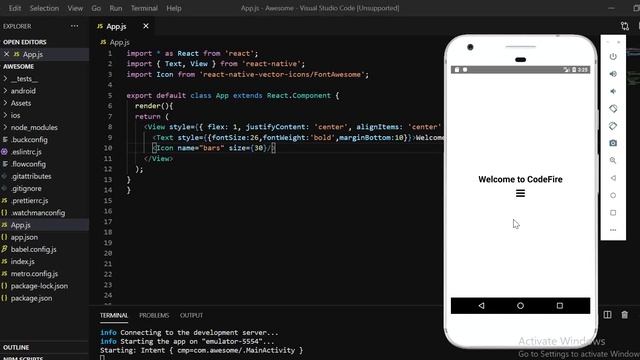
Task: Tap the Android back button on the phone screen
Action: (x=482, y=306)
